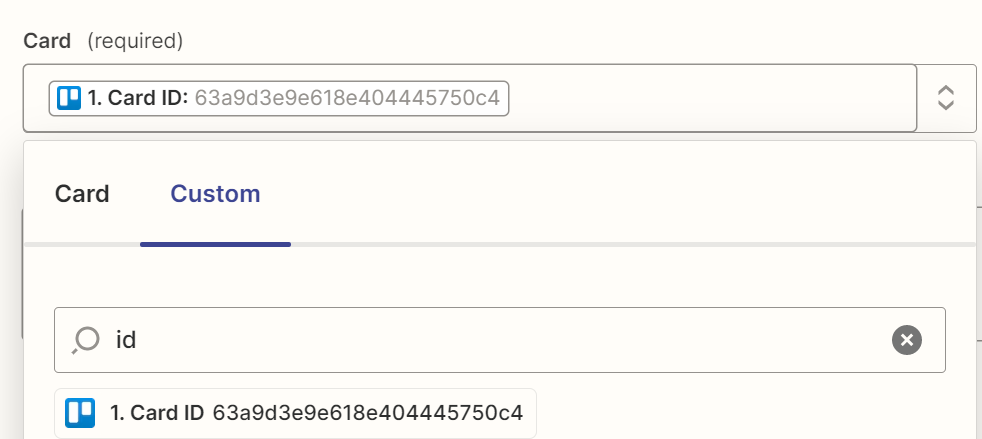
Task: Click the "1. Card ID" label text in the result
Action: [x=157, y=413]
